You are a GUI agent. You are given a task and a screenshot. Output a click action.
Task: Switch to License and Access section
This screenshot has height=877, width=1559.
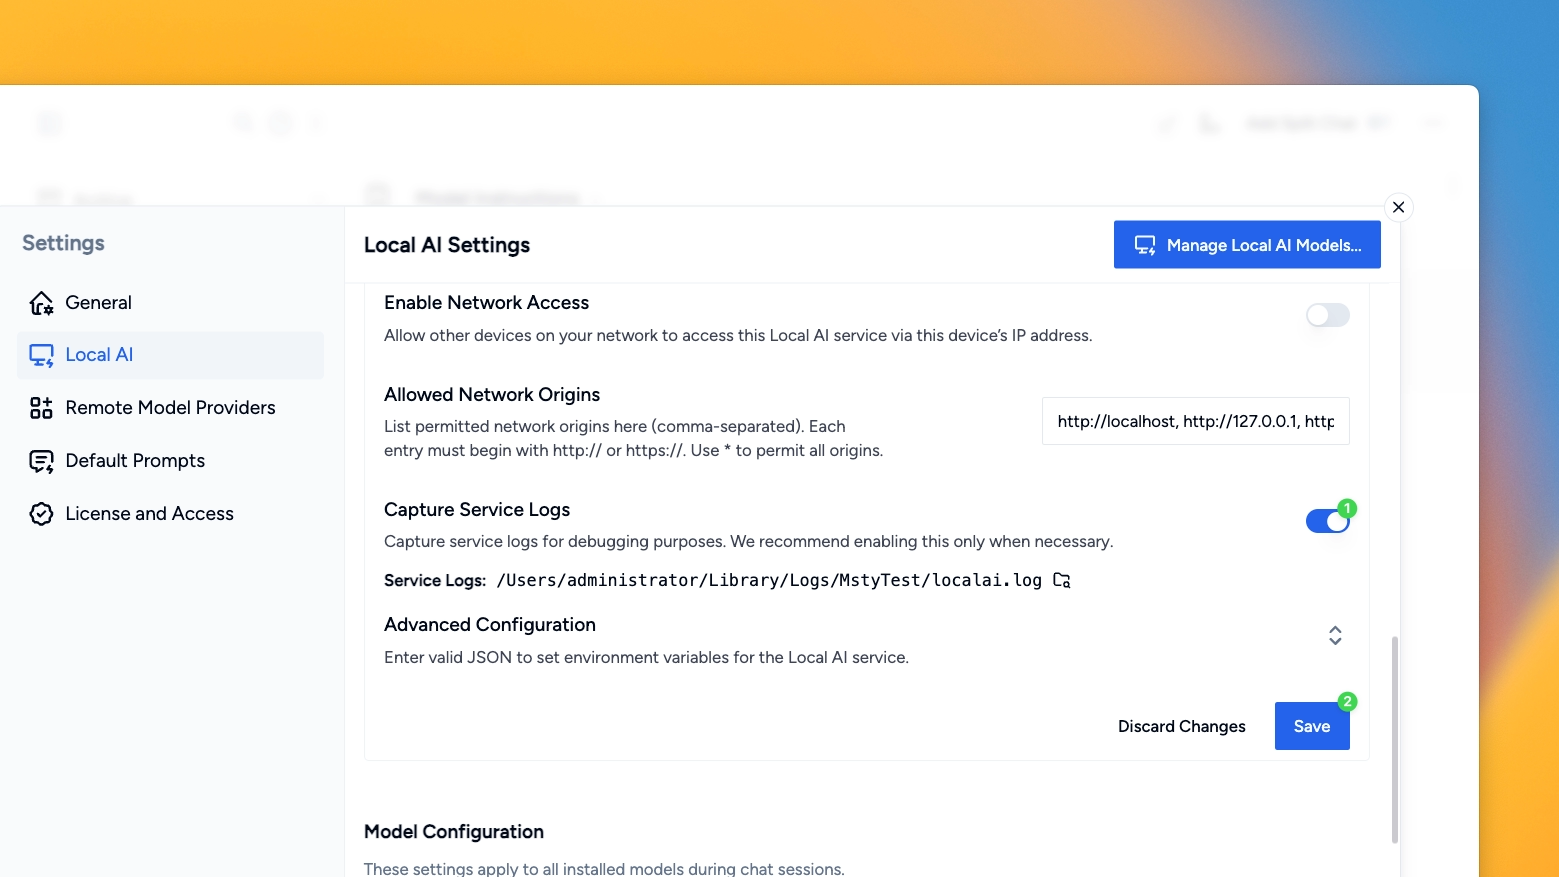point(148,513)
